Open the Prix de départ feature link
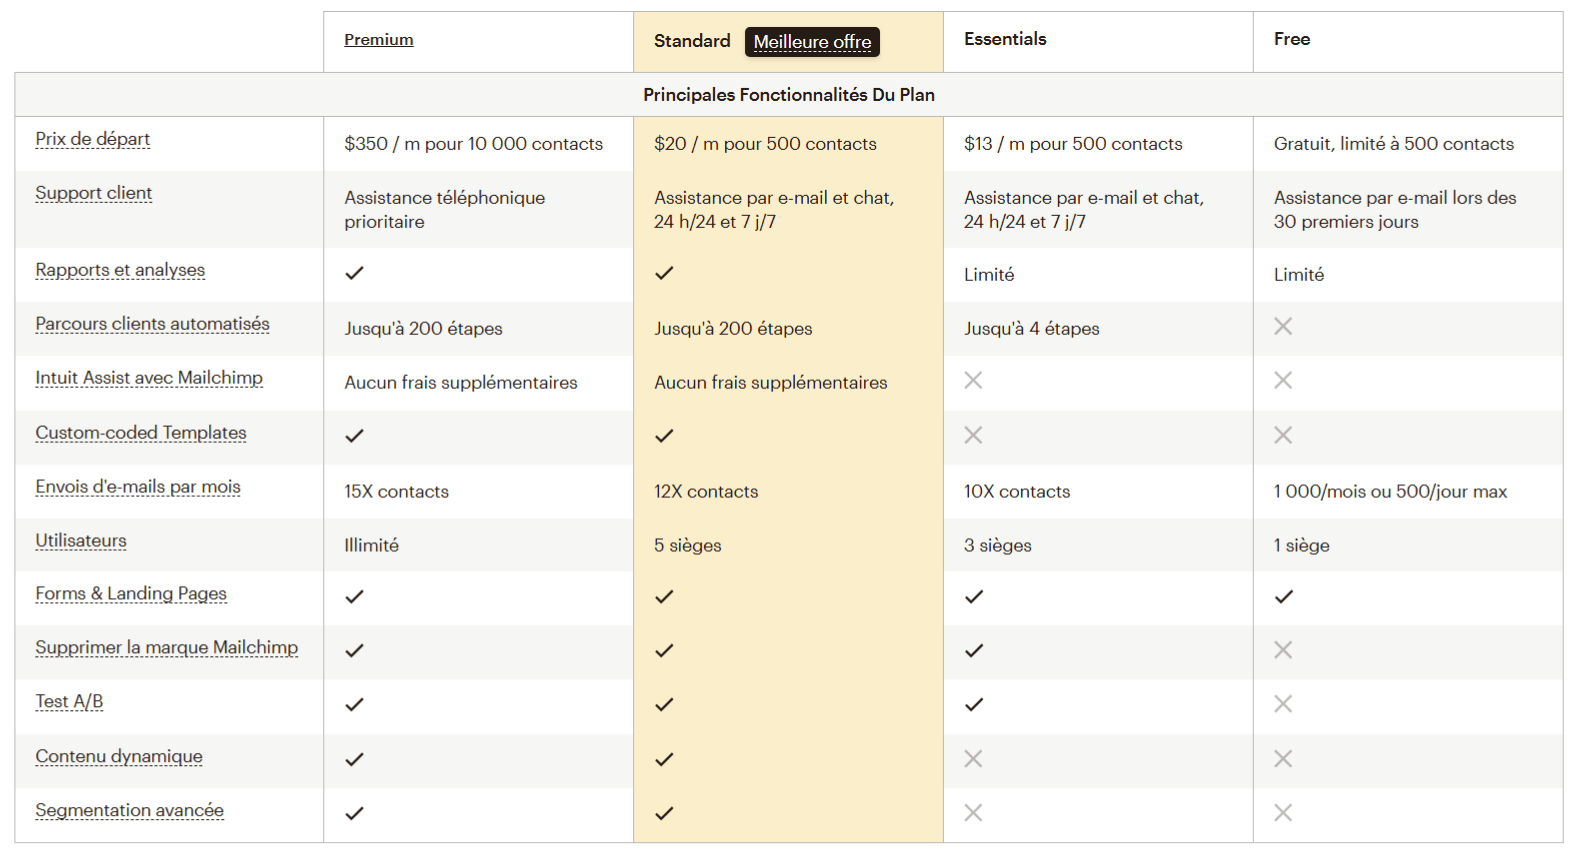The image size is (1578, 856). pos(93,139)
